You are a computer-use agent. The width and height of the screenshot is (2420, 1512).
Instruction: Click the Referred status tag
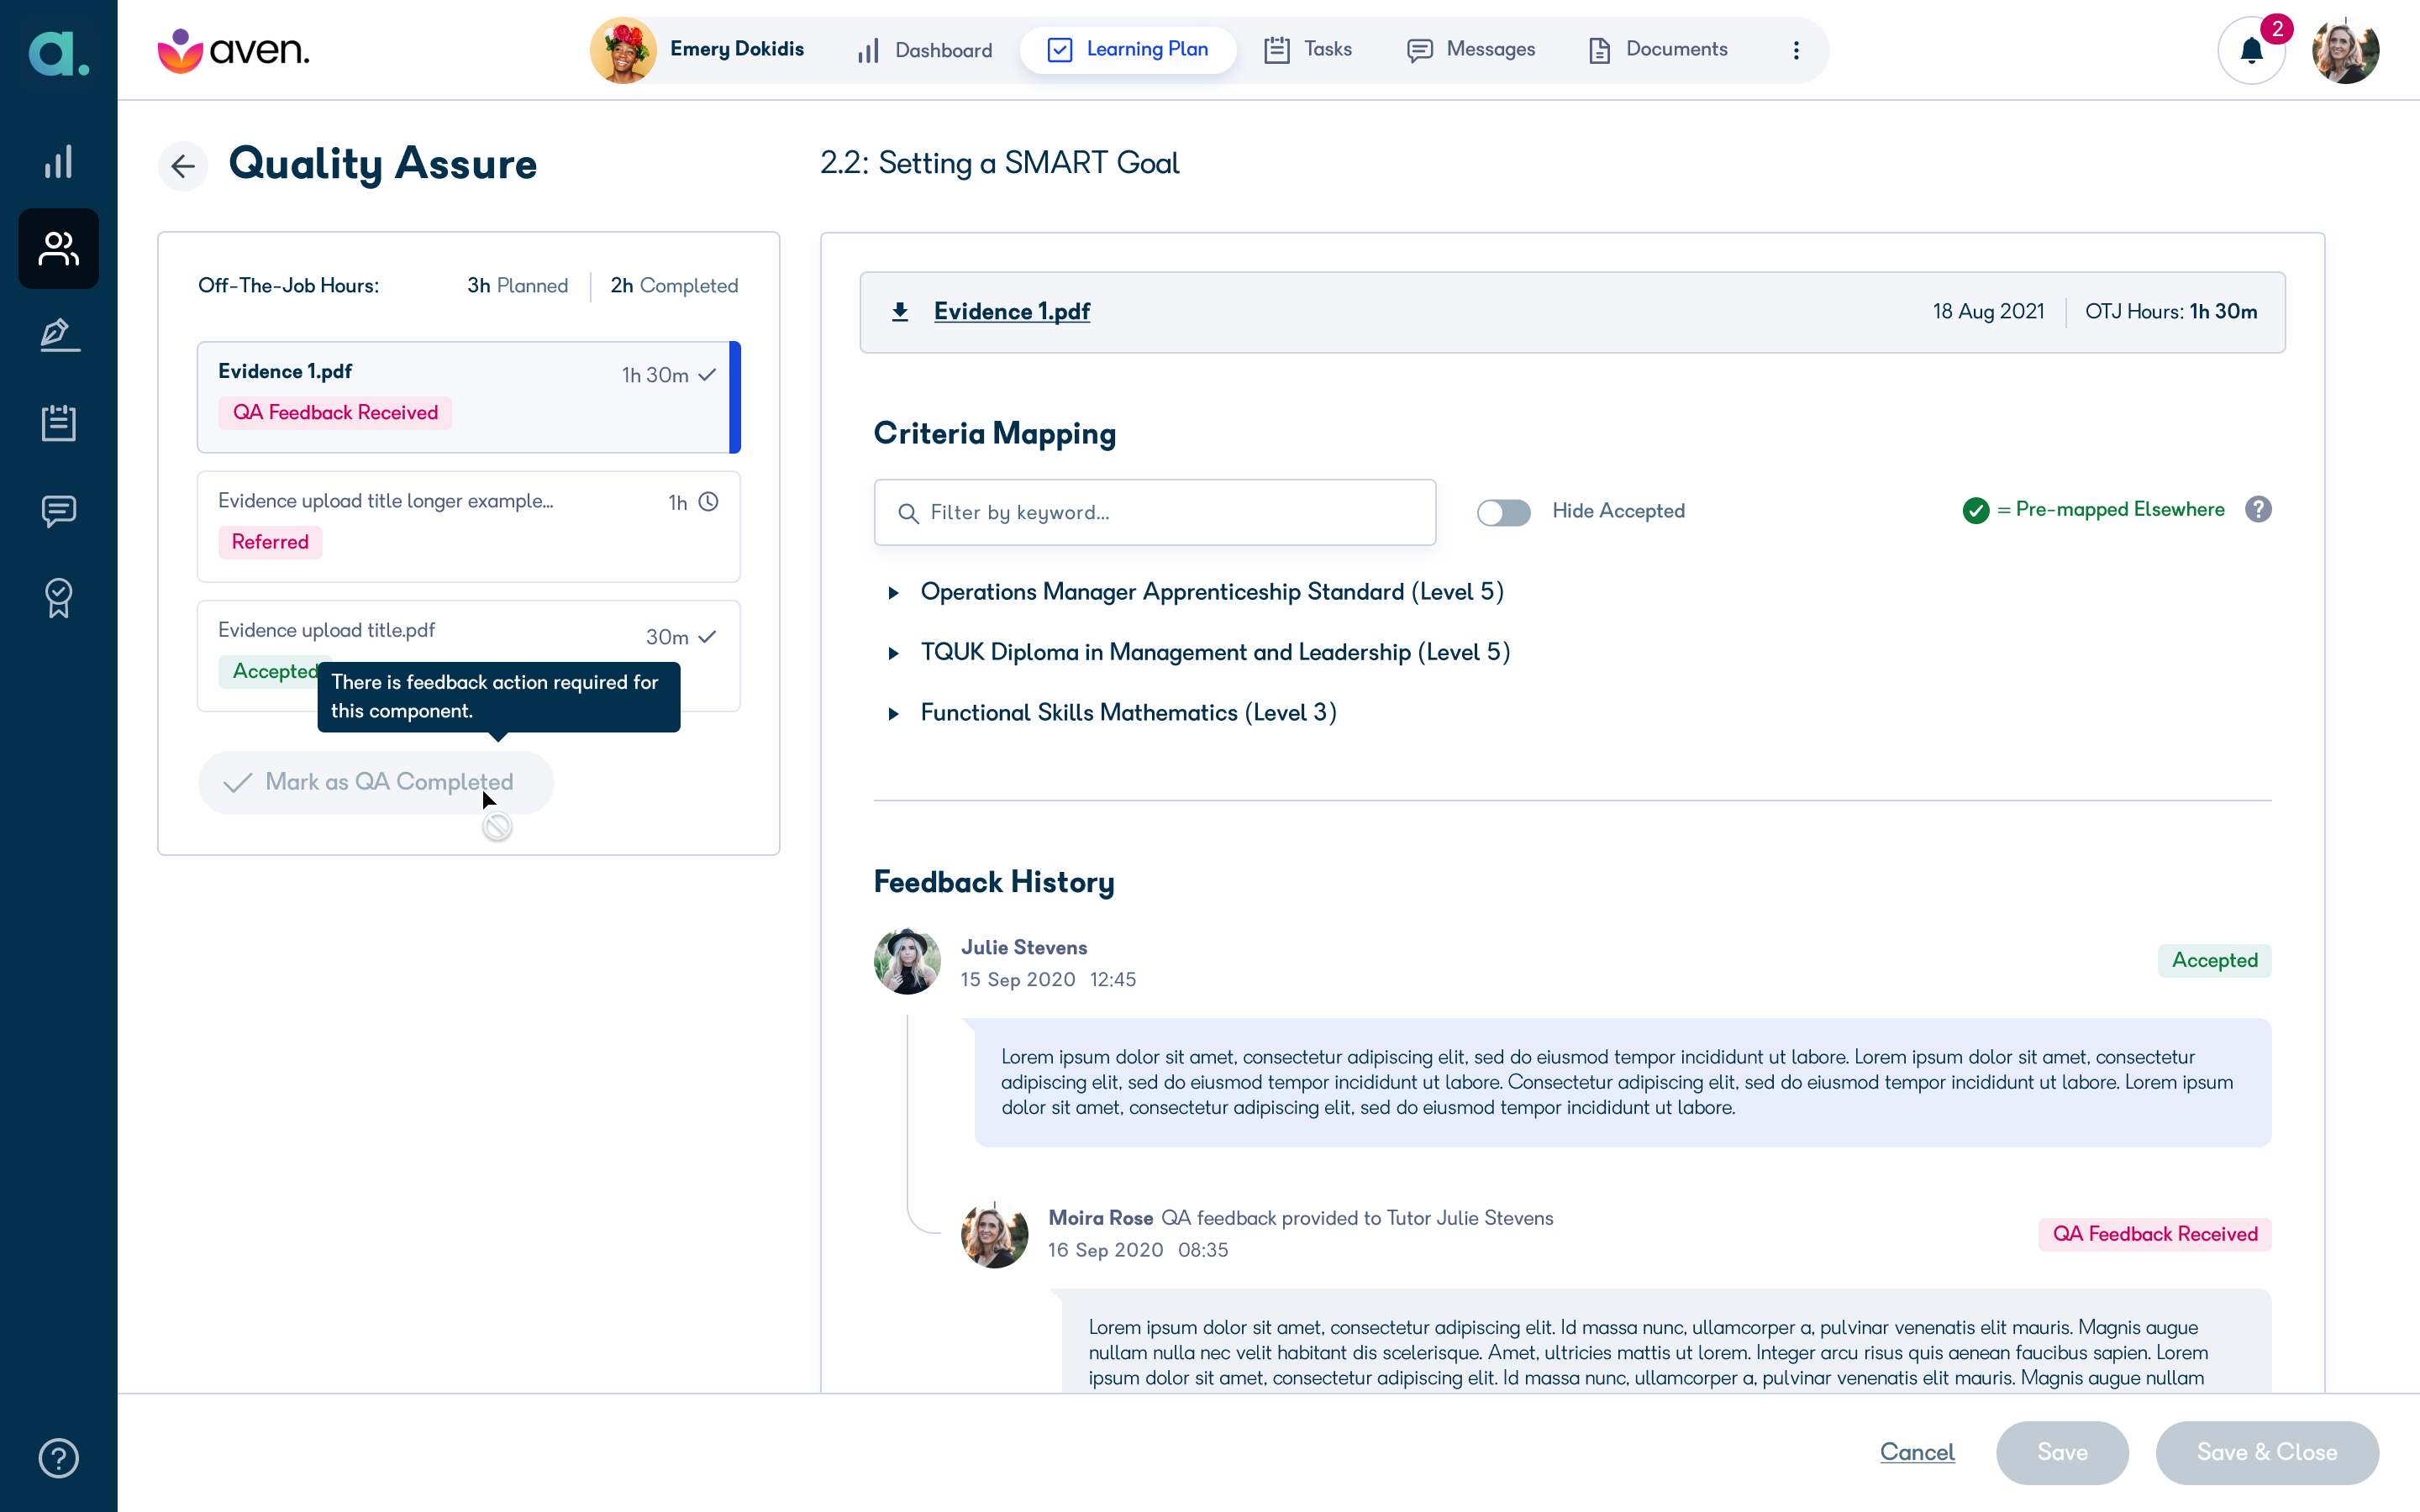270,542
